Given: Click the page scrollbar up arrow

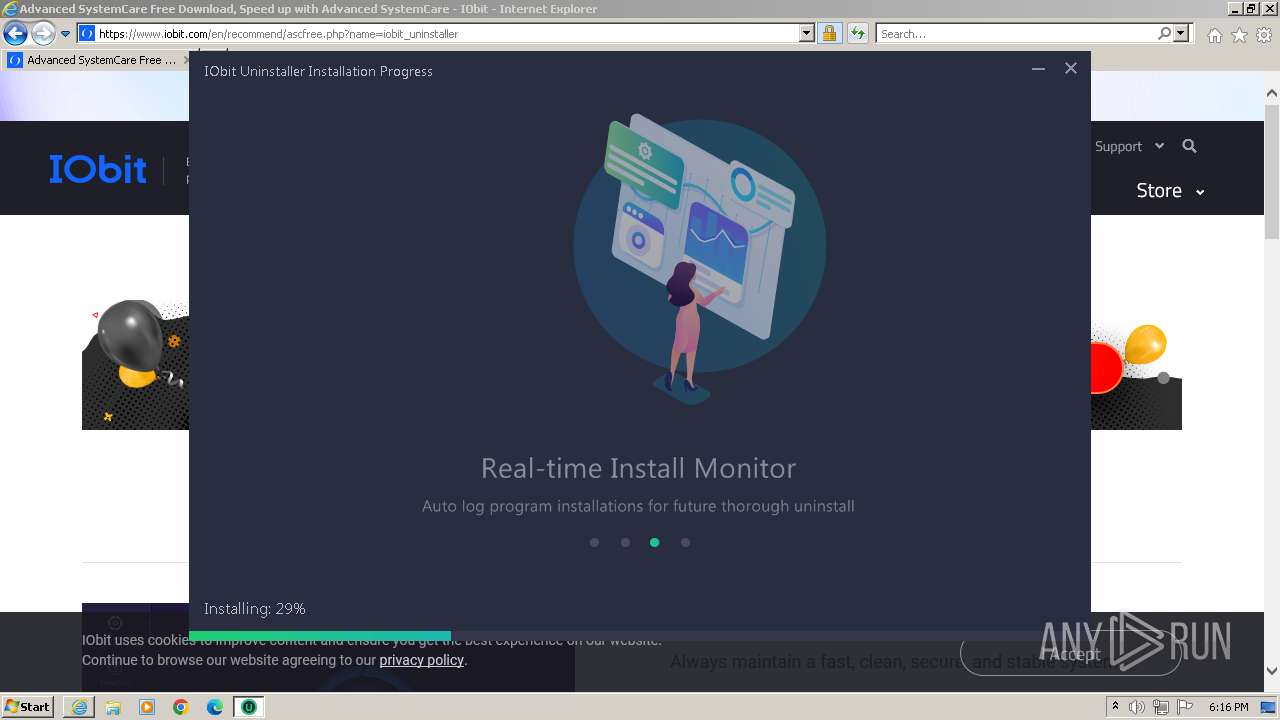Looking at the screenshot, I should 1272,94.
